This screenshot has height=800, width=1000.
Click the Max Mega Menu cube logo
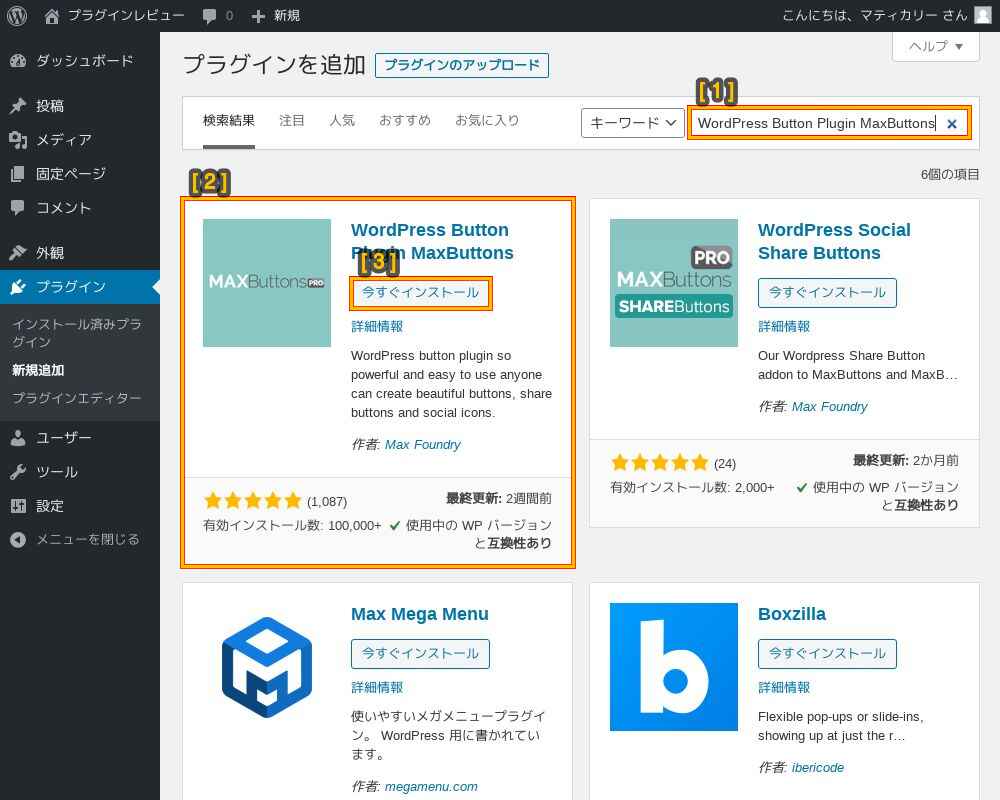pos(267,667)
